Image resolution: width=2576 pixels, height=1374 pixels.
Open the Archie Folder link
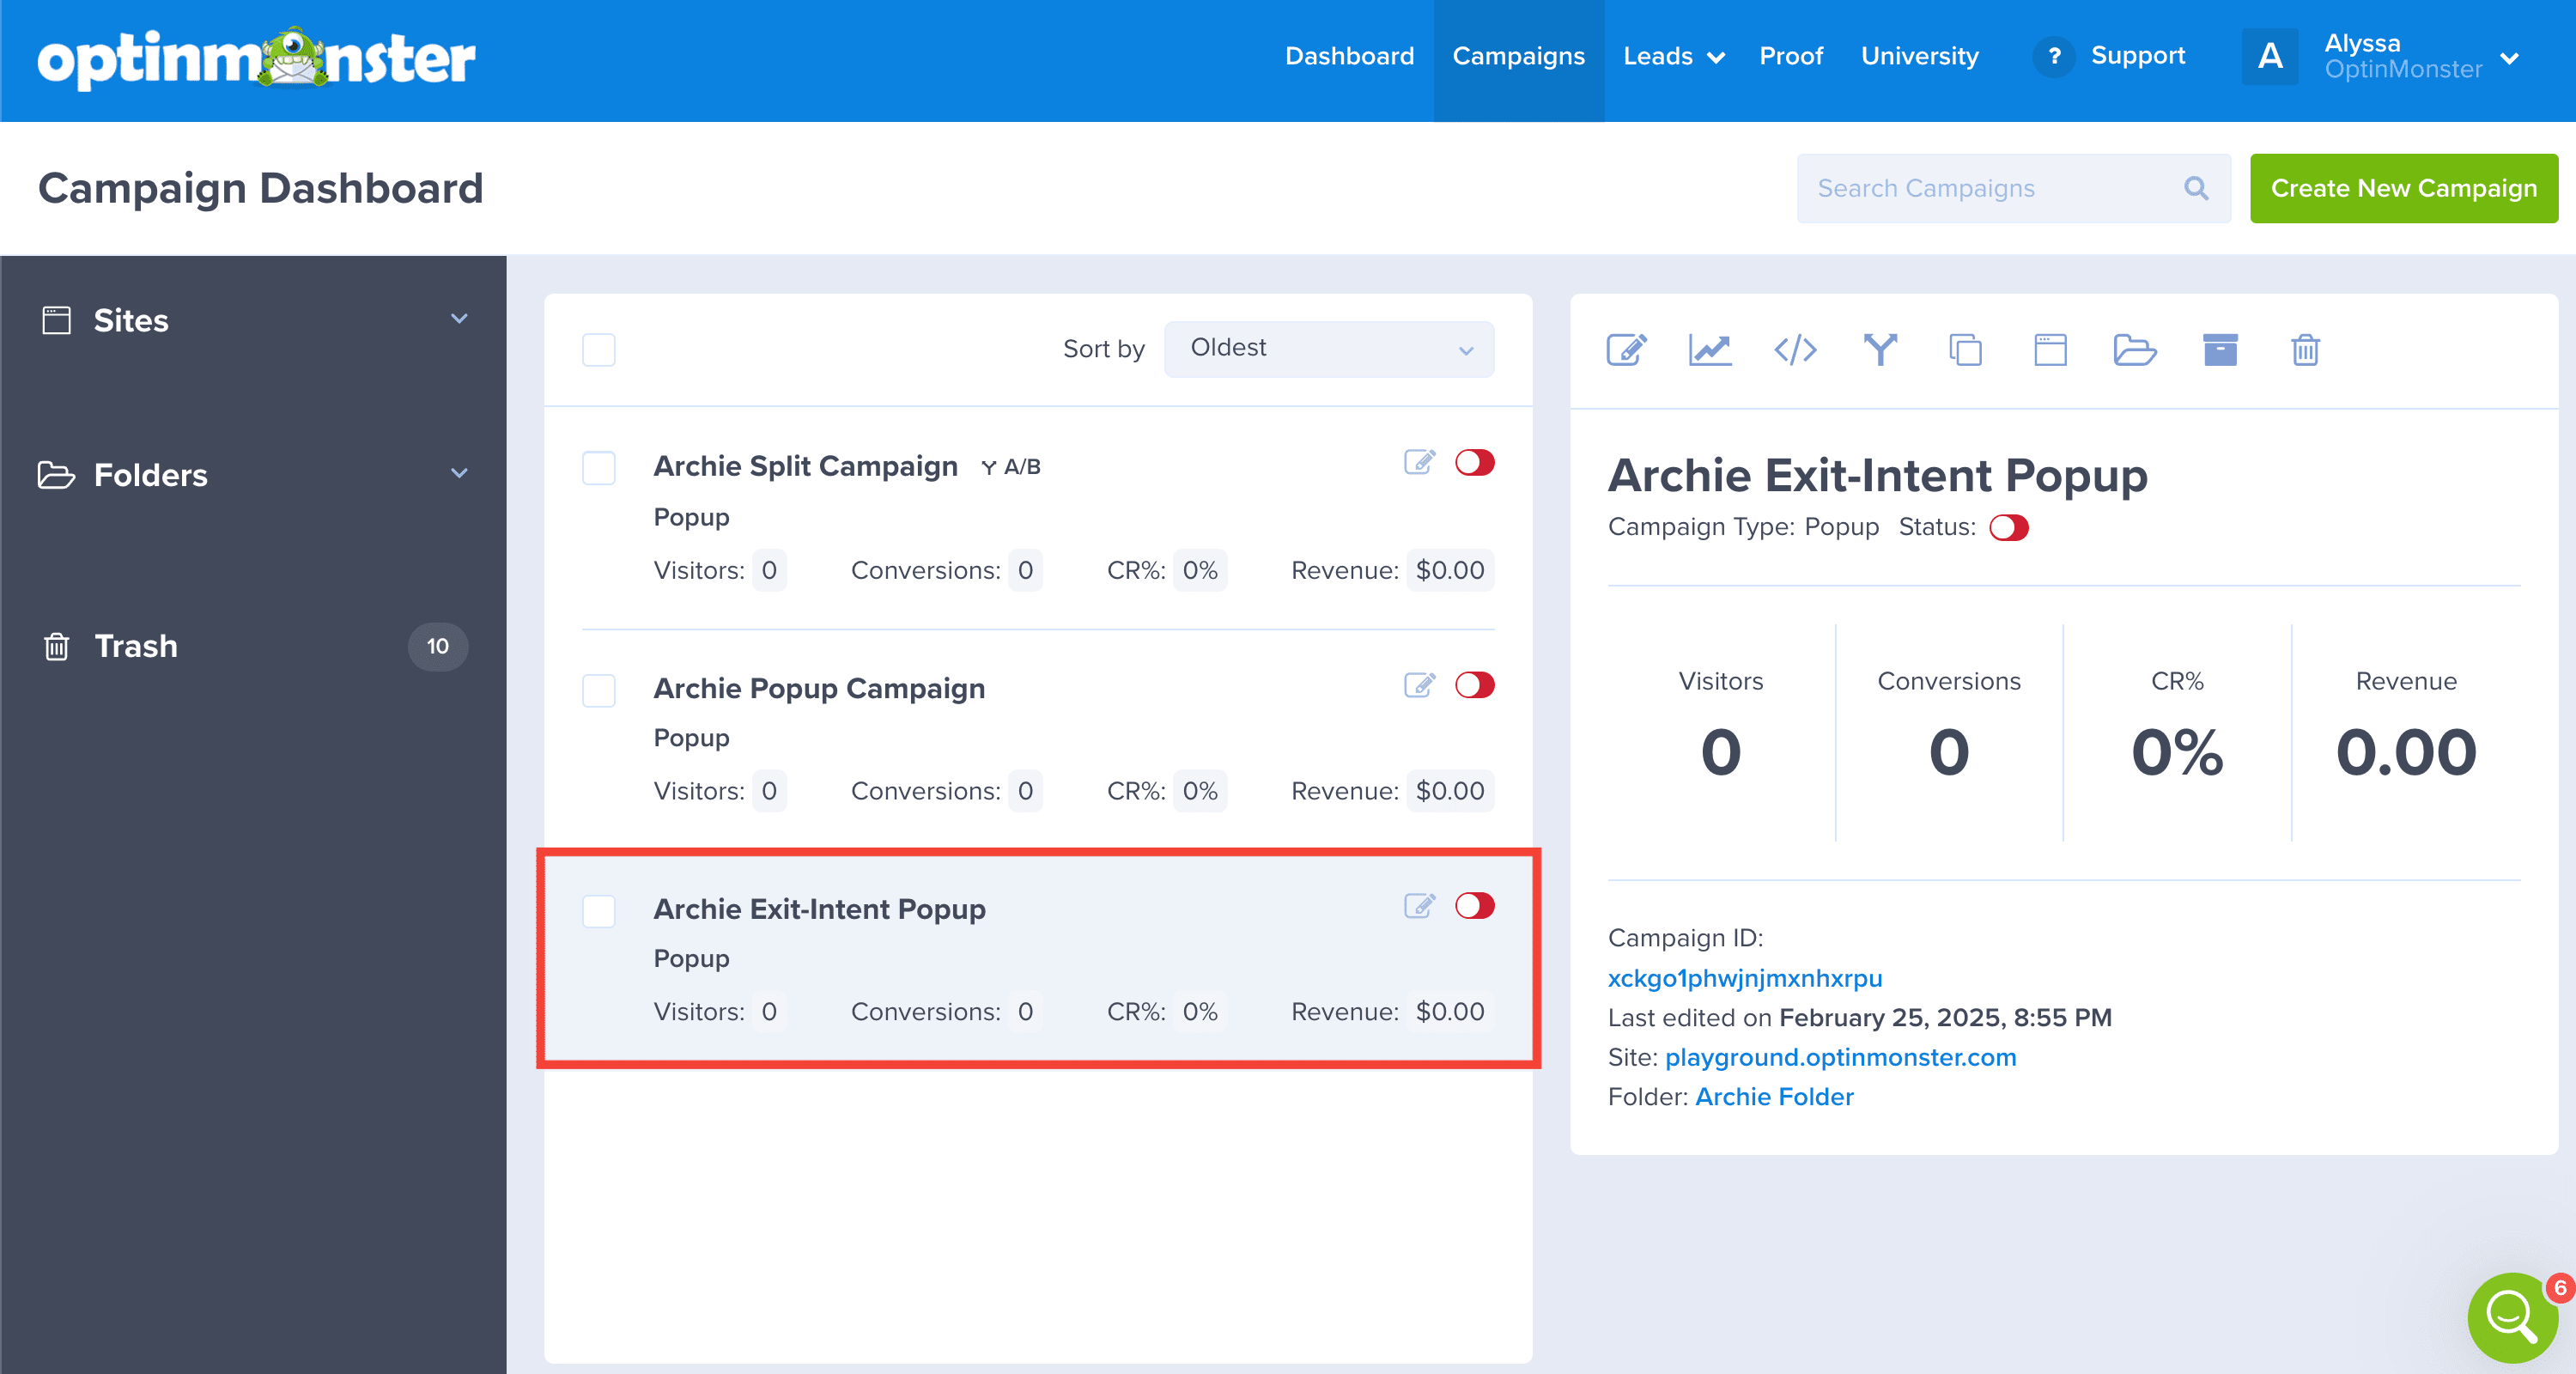1774,1097
